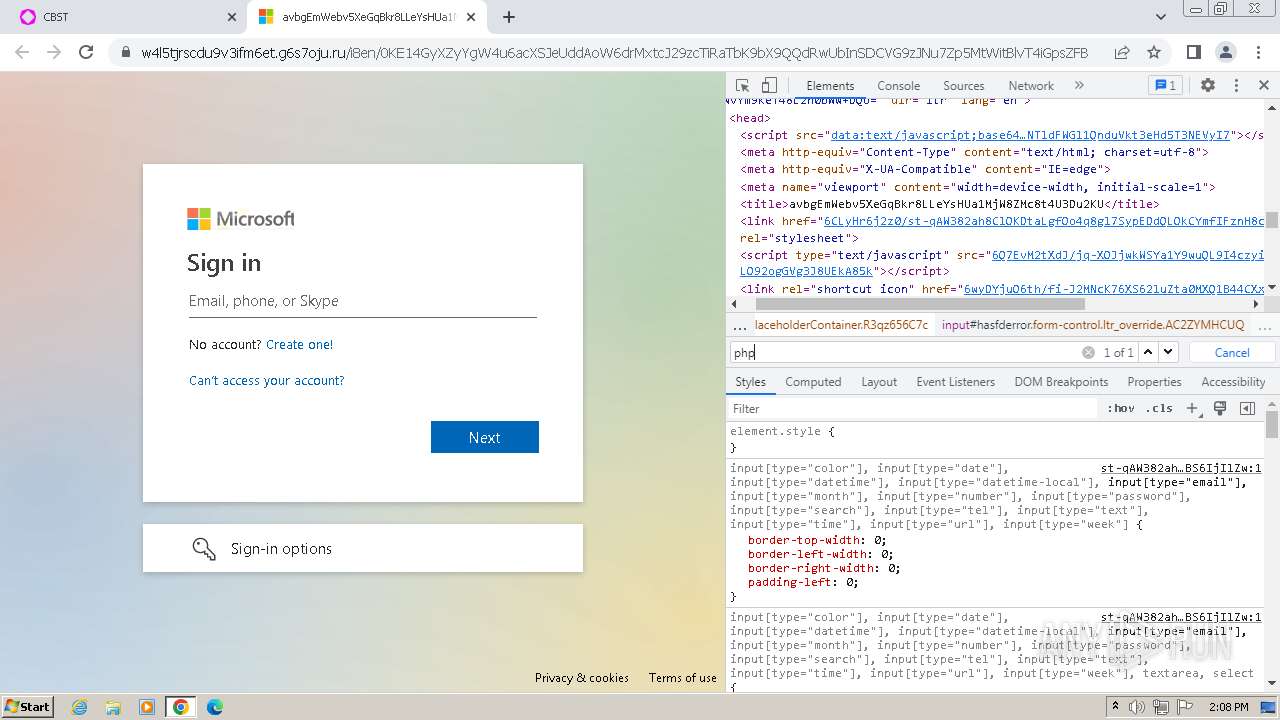Select the Styles tab

pos(750,382)
